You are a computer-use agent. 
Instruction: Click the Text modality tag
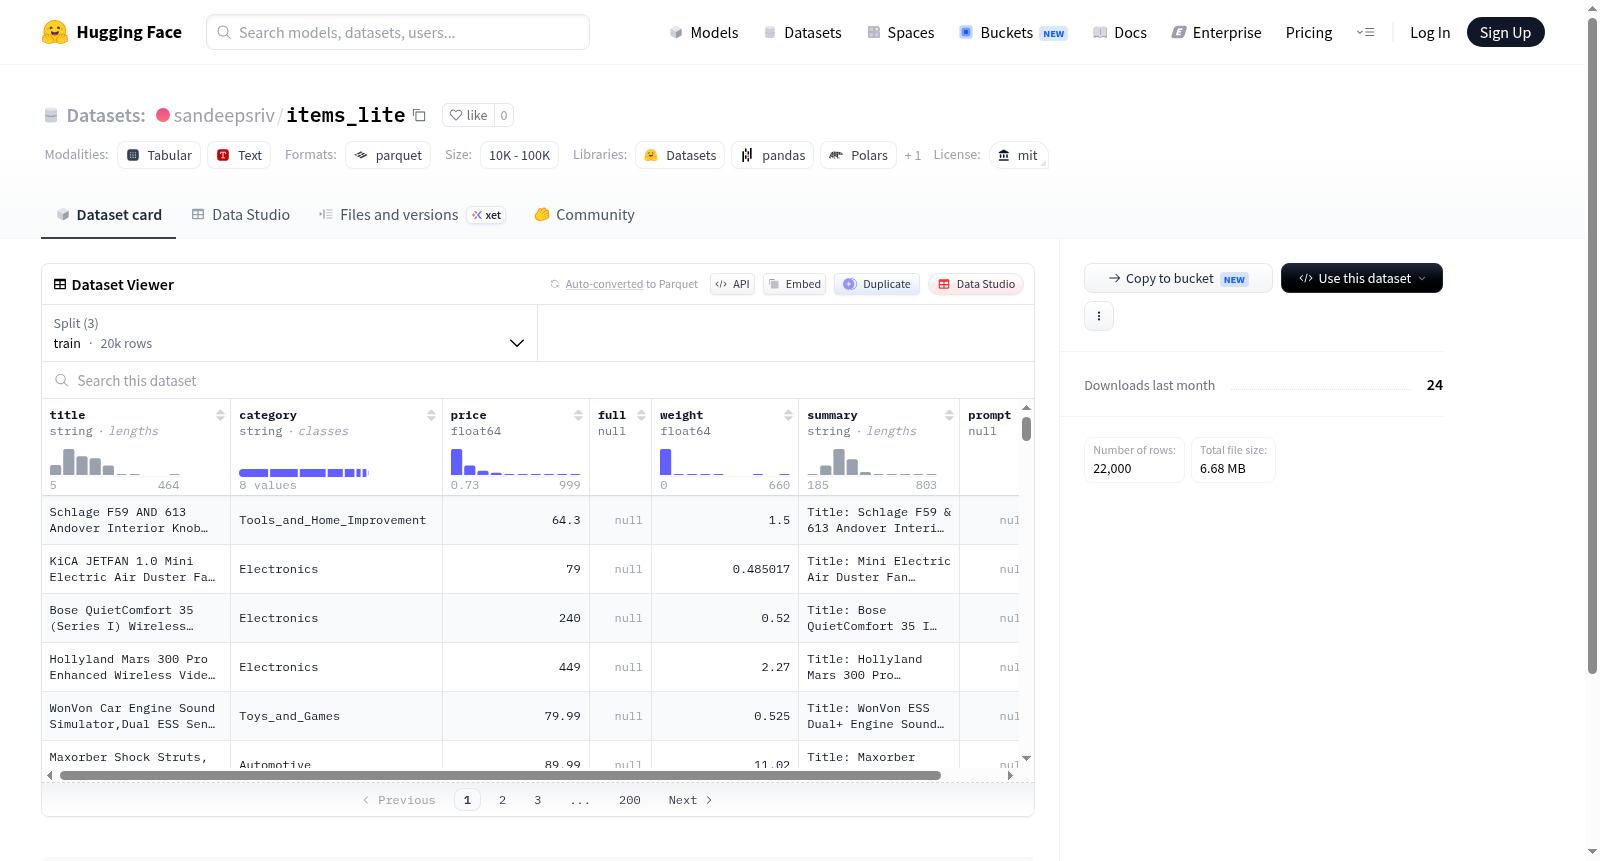point(239,155)
